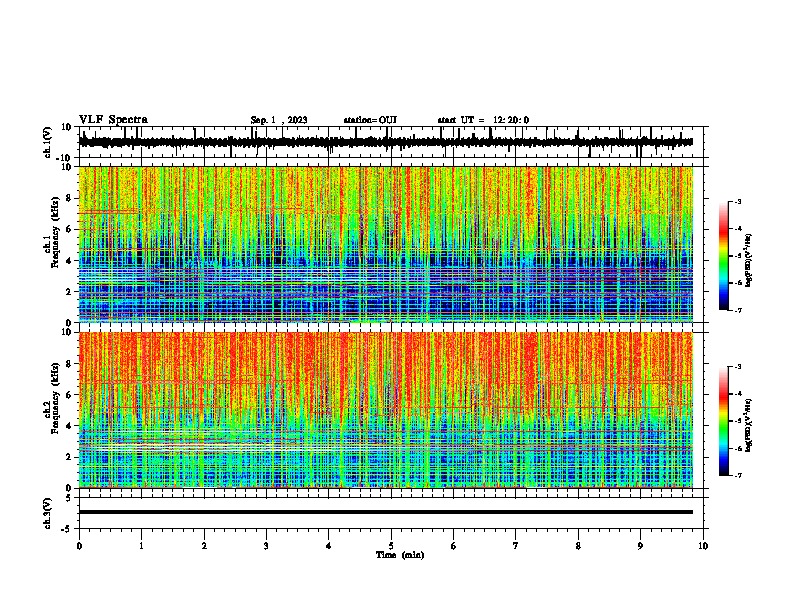Click time axis tick label '4'
The height and width of the screenshot is (612, 792).
329,546
